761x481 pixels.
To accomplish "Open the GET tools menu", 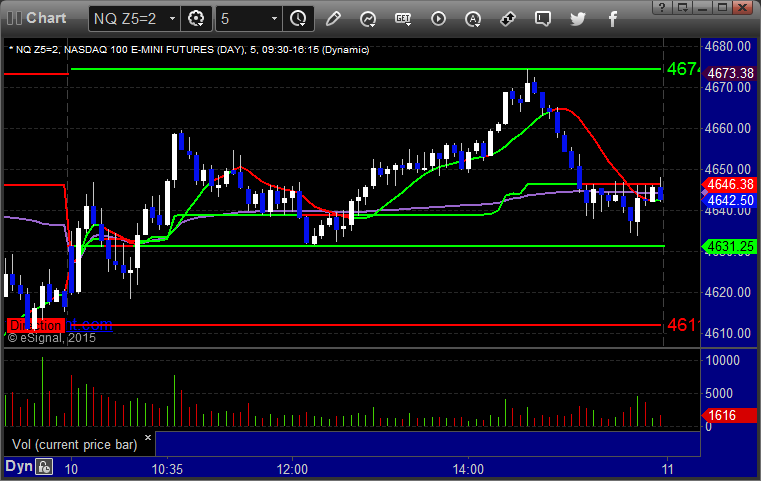I will (403, 19).
